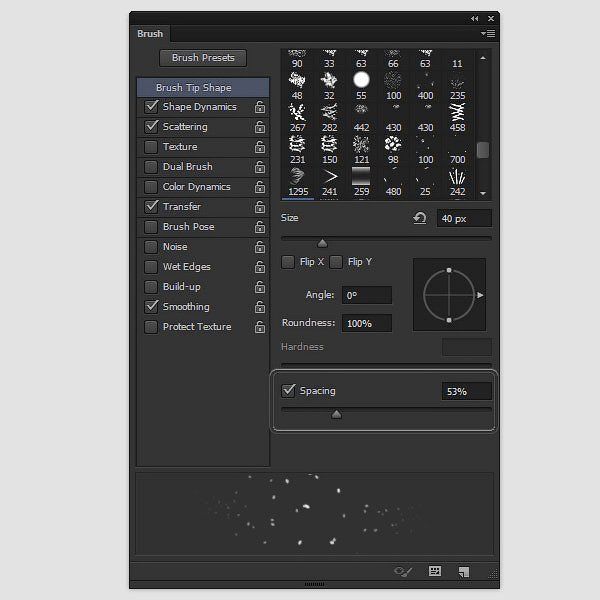Select brush tip 1295

coord(298,182)
